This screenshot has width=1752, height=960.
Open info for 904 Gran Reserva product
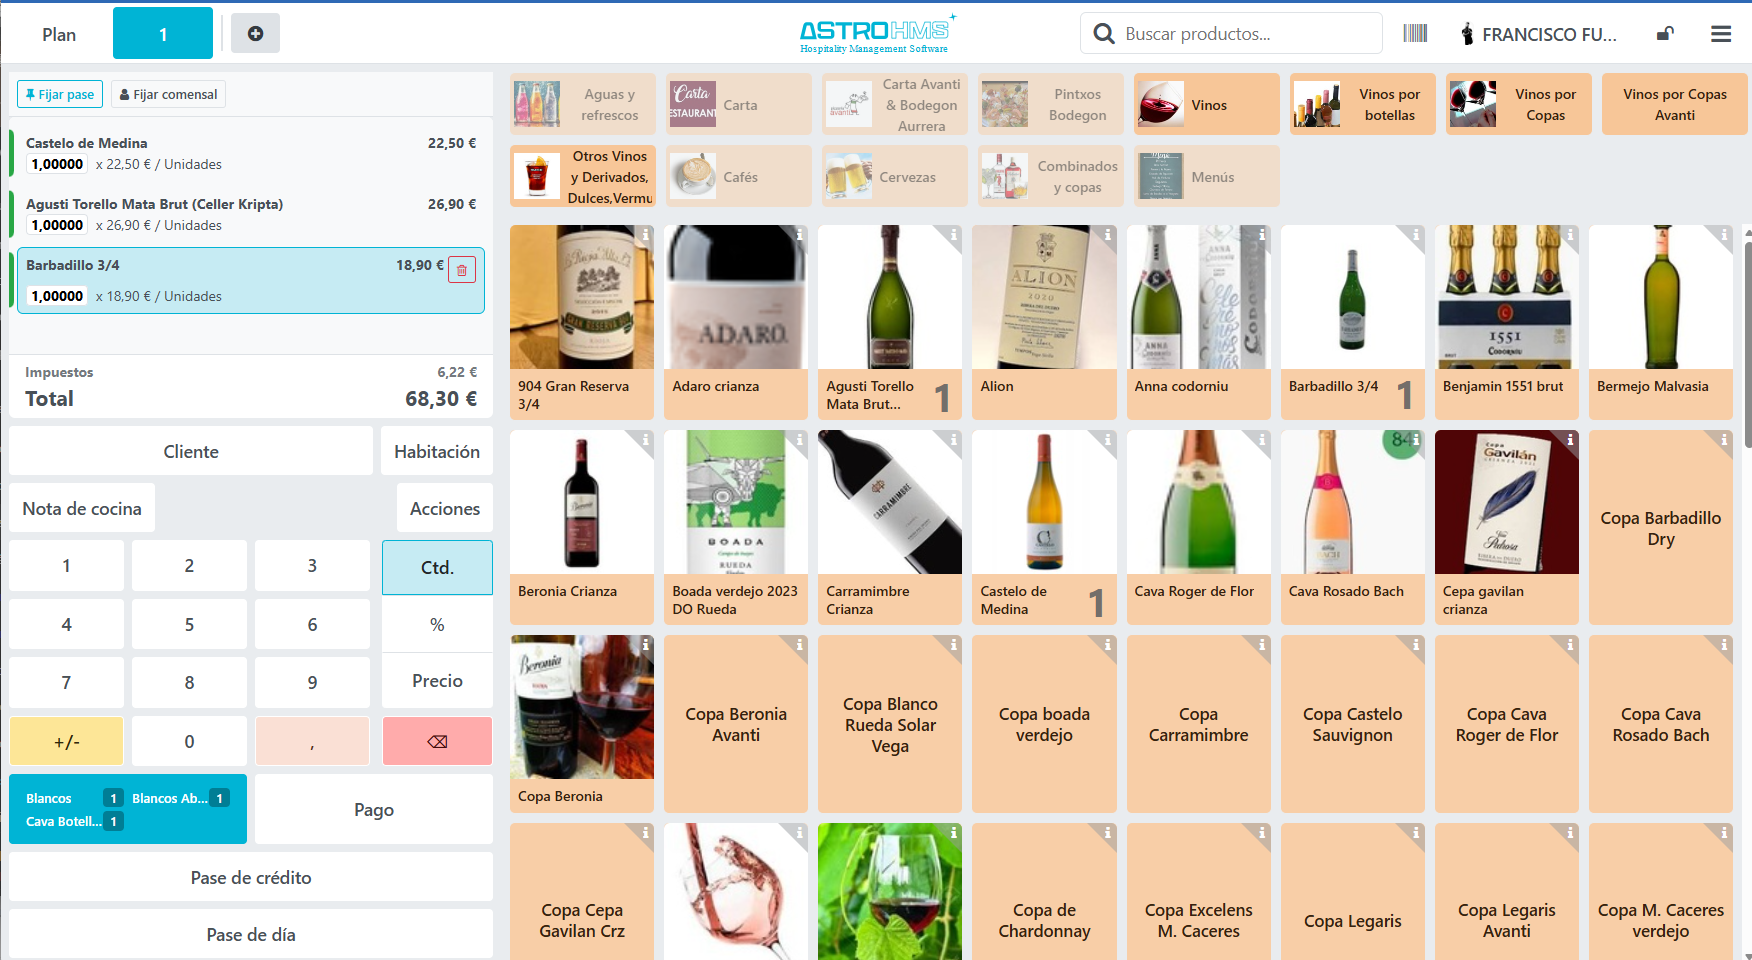(646, 234)
